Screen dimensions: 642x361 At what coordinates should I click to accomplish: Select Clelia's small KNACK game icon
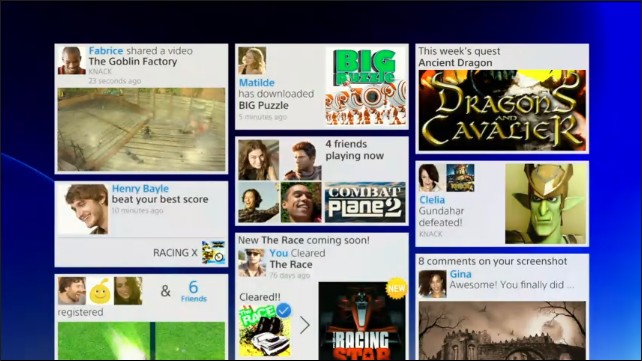point(460,178)
